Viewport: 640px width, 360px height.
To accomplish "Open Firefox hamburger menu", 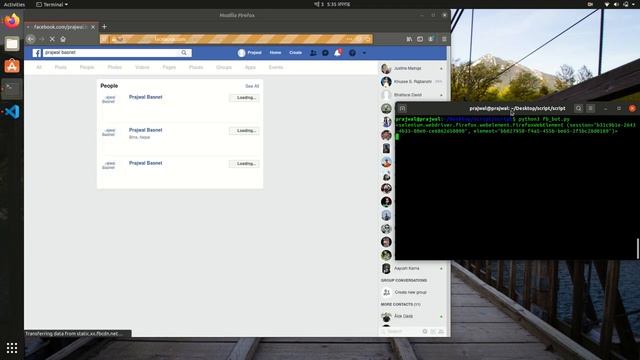I will click(x=444, y=39).
